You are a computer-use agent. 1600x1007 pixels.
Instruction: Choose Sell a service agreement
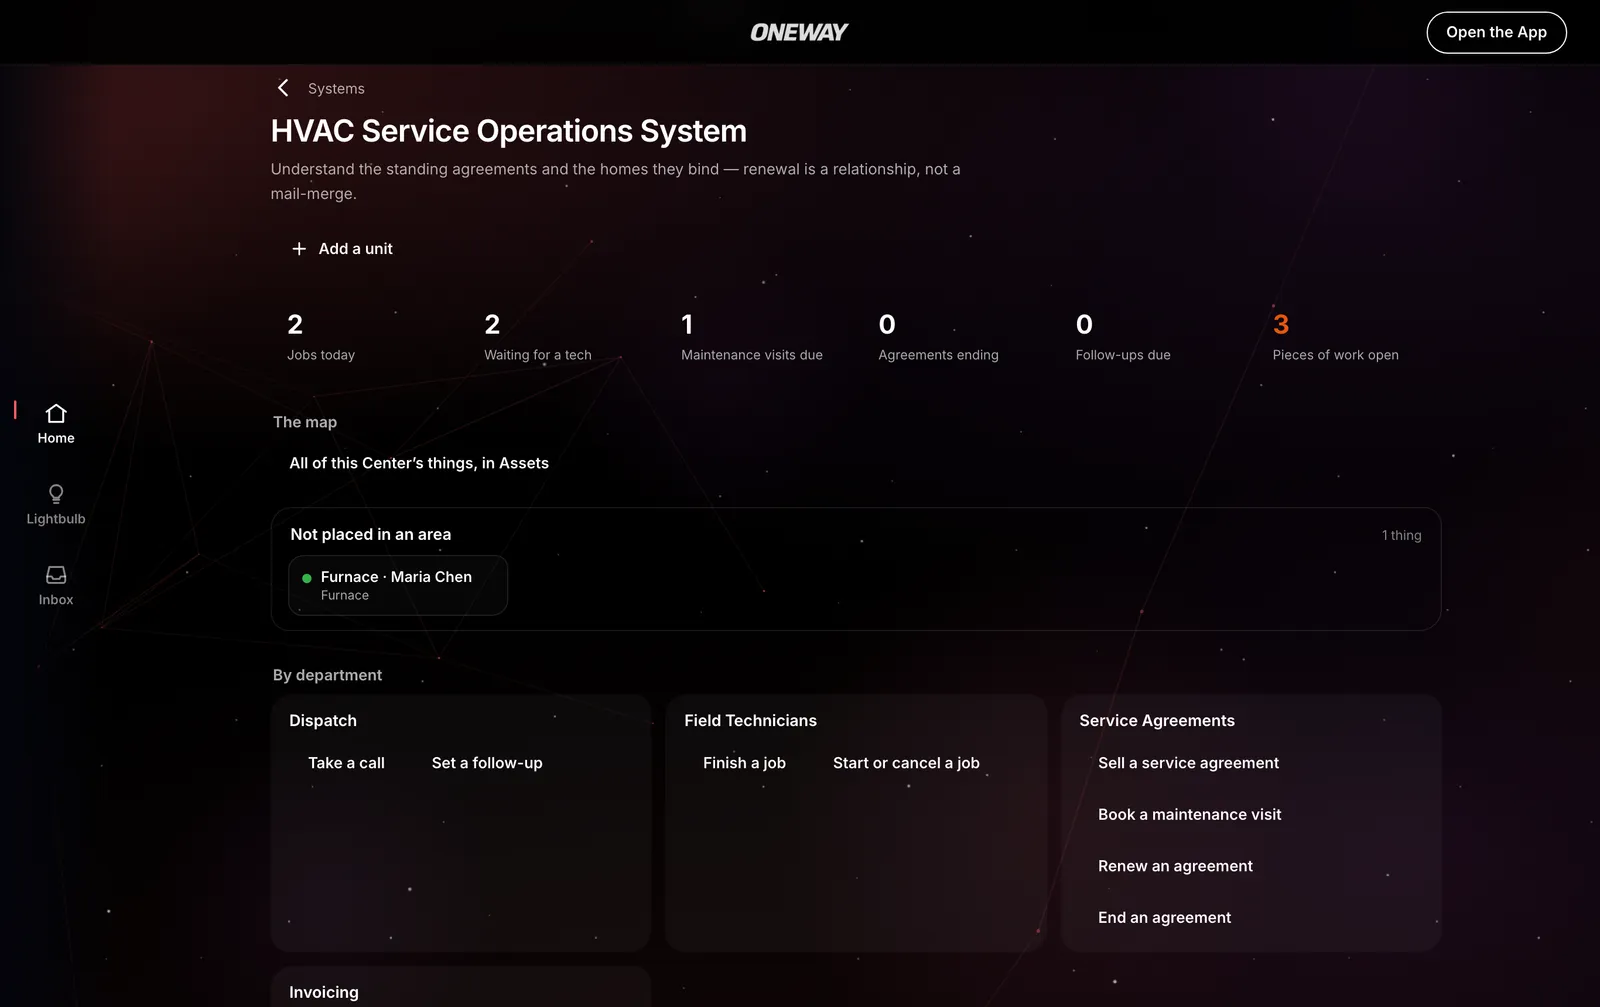[x=1188, y=763]
